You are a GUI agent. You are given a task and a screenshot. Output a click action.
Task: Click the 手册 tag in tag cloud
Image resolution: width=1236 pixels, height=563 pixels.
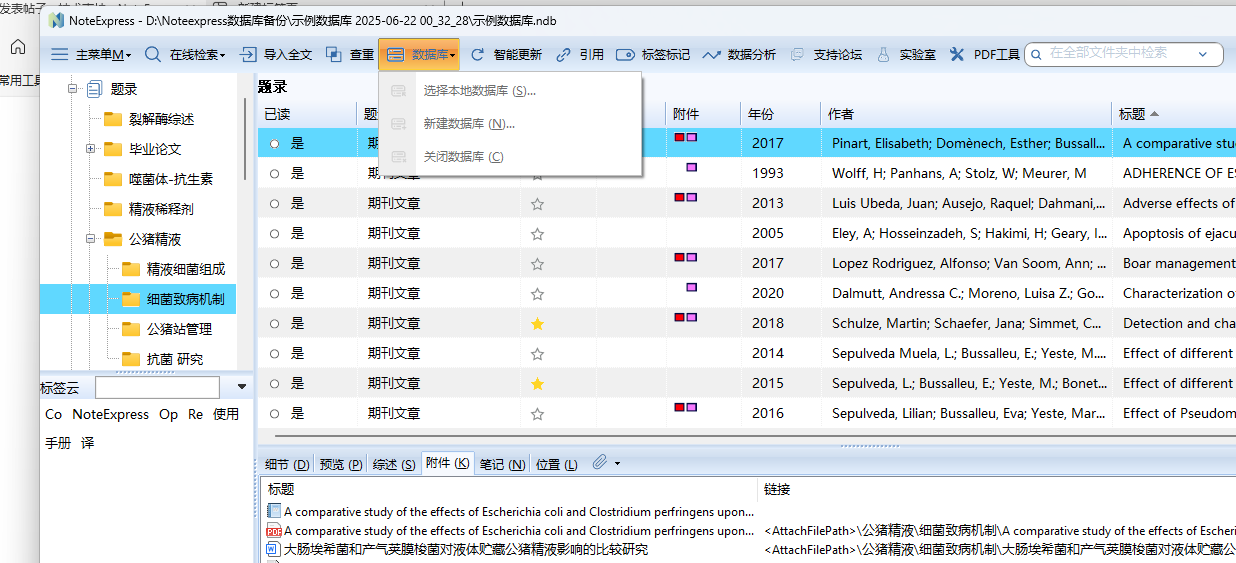click(x=58, y=442)
